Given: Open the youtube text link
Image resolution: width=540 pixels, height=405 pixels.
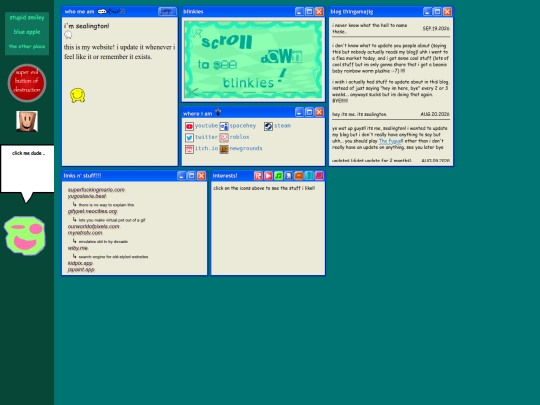Looking at the screenshot, I should point(206,126).
